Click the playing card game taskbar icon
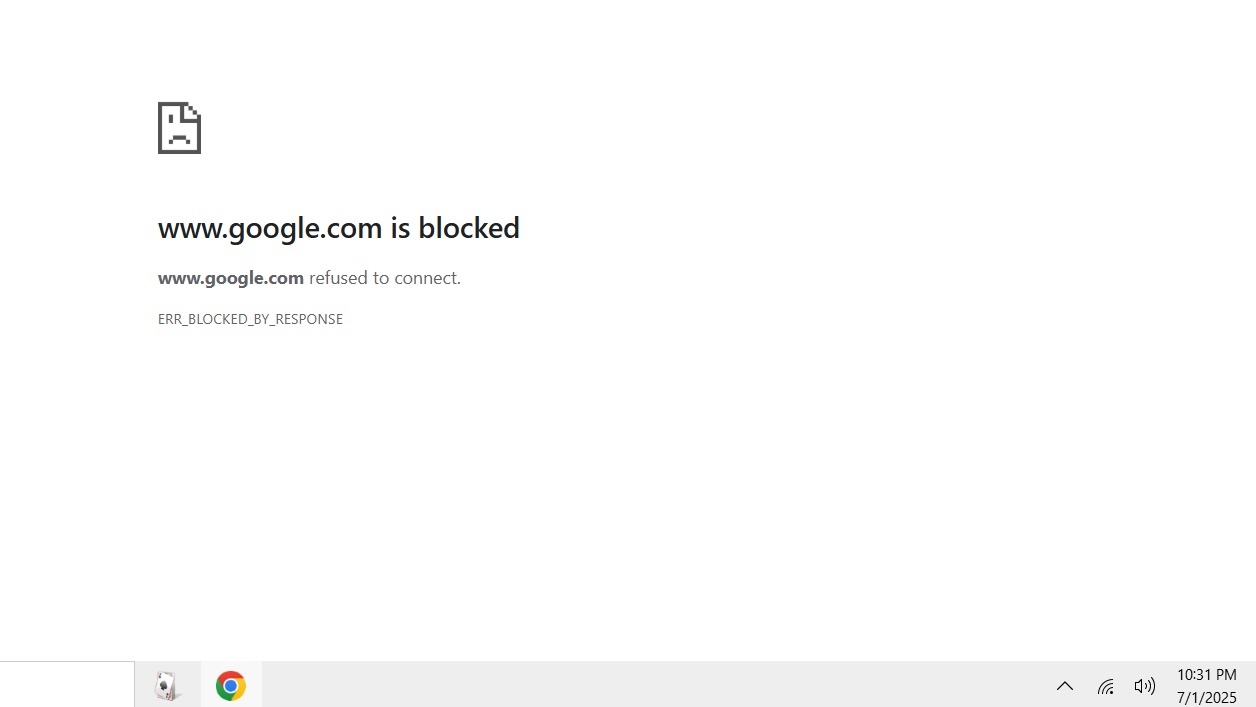 pyautogui.click(x=167, y=686)
